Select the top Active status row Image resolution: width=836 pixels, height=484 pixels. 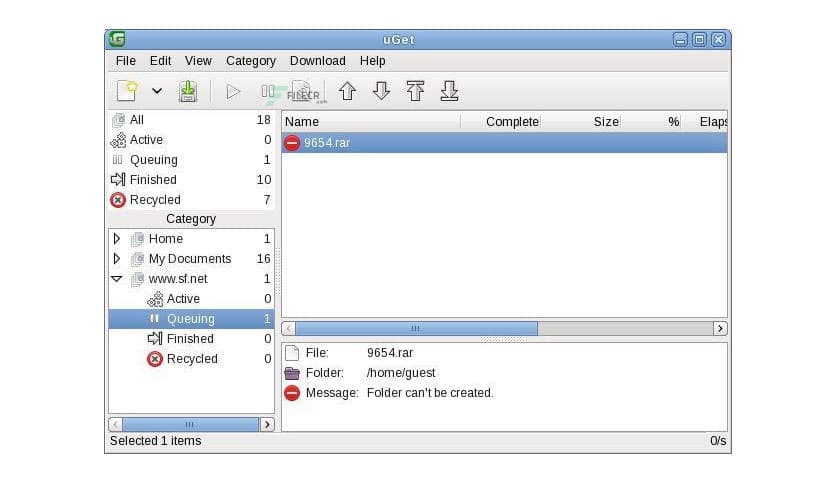click(191, 140)
